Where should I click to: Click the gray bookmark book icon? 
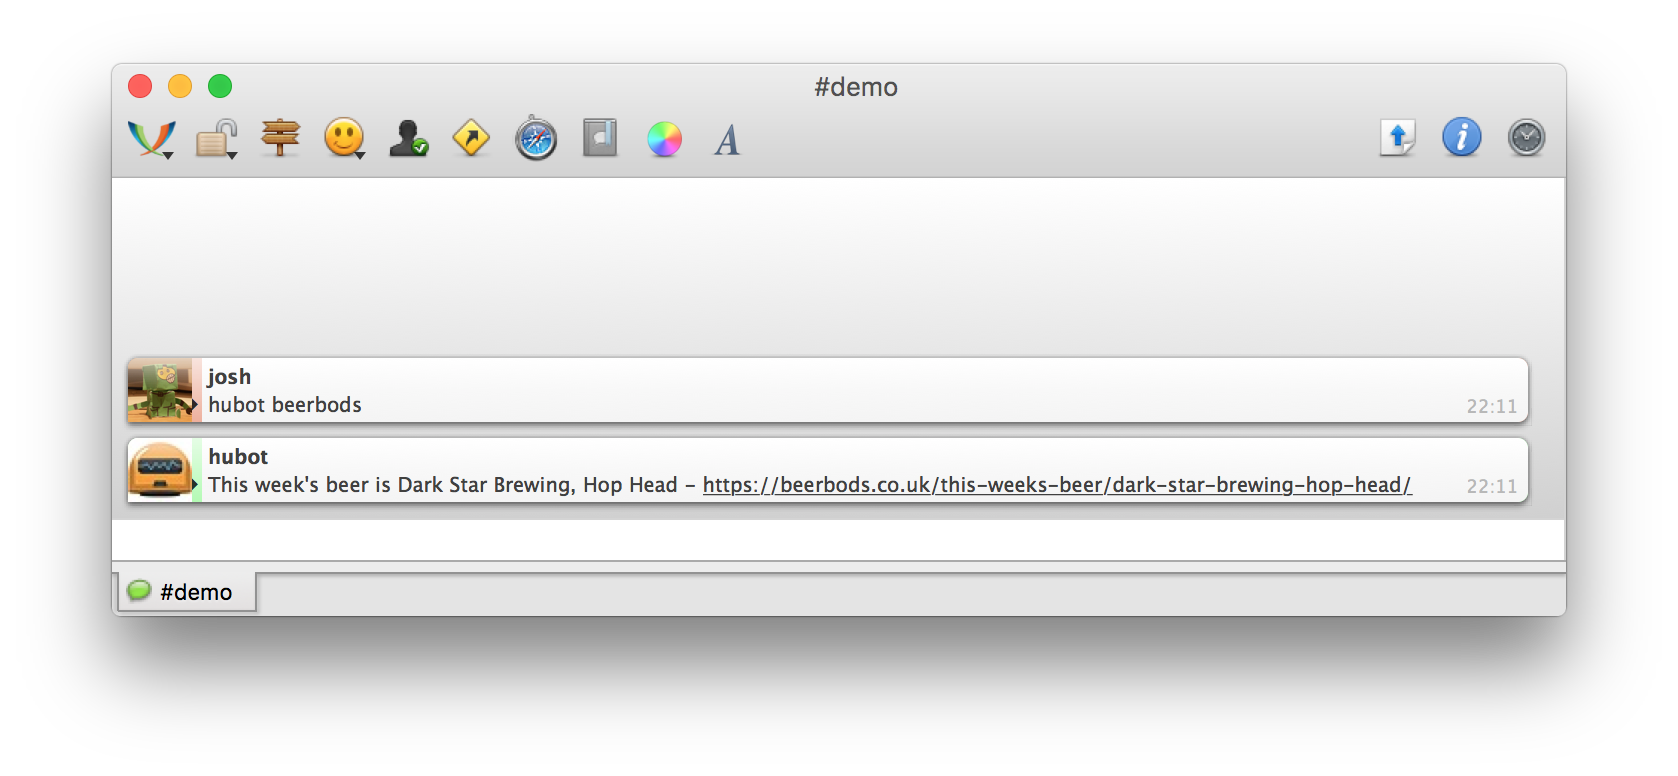(600, 138)
